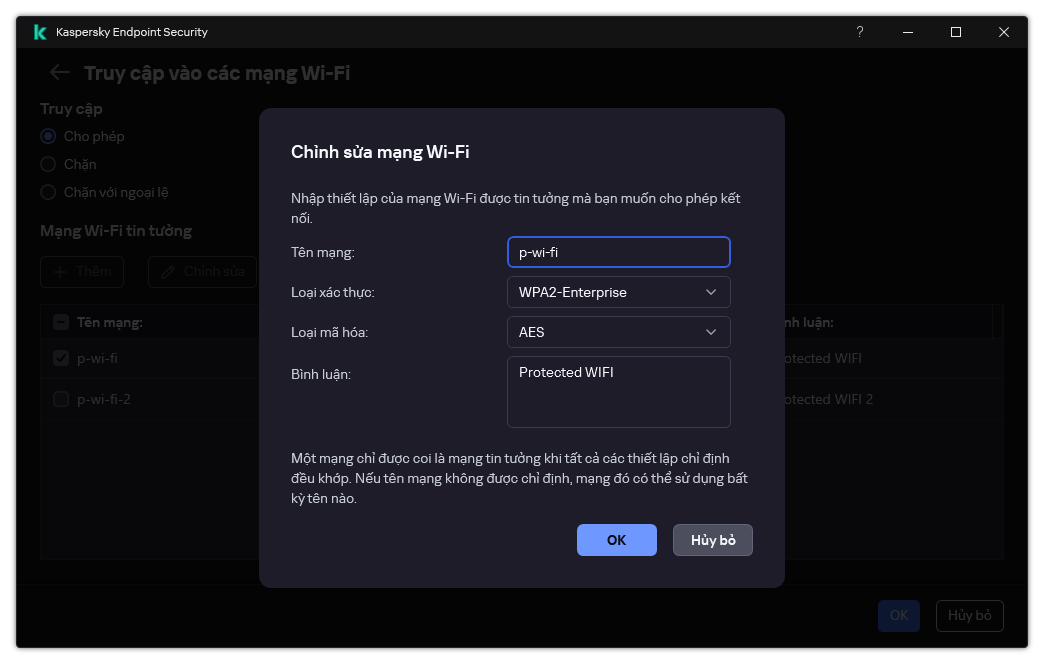Viewport: 1044px width, 664px height.
Task: Toggle the select-all checkbox in table header
Action: click(x=61, y=322)
